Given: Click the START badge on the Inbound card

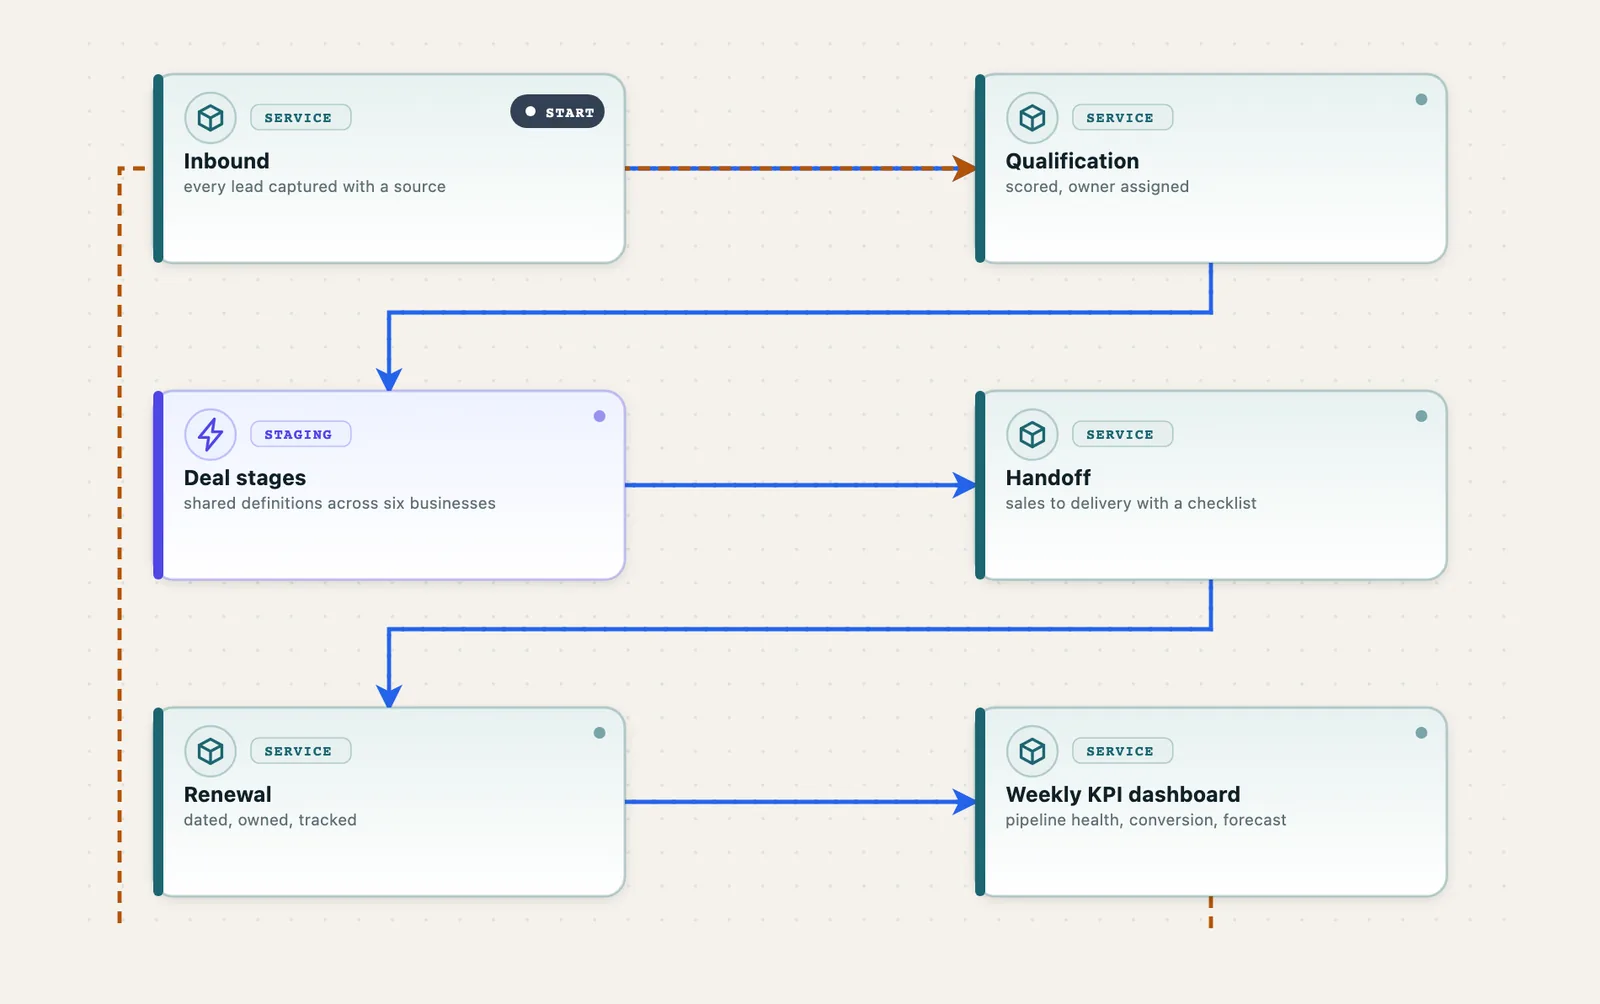Looking at the screenshot, I should click(x=557, y=112).
